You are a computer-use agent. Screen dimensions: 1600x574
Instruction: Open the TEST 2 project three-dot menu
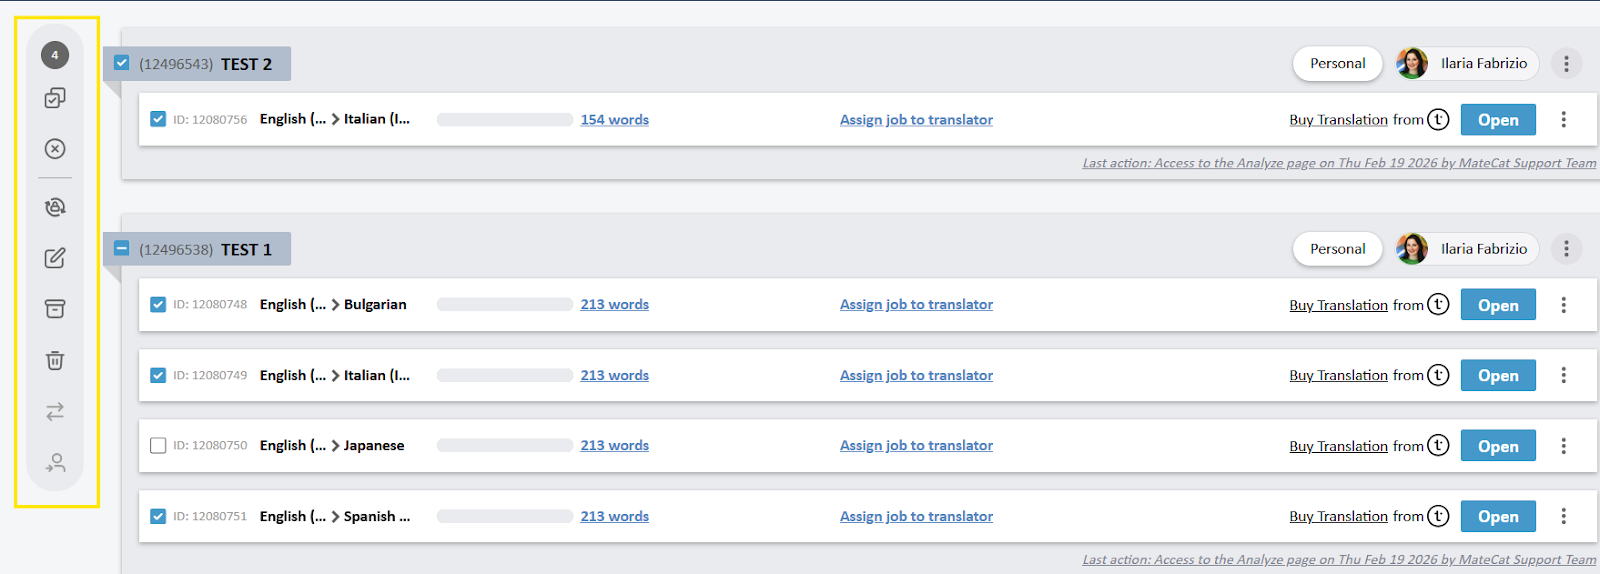tap(1566, 63)
